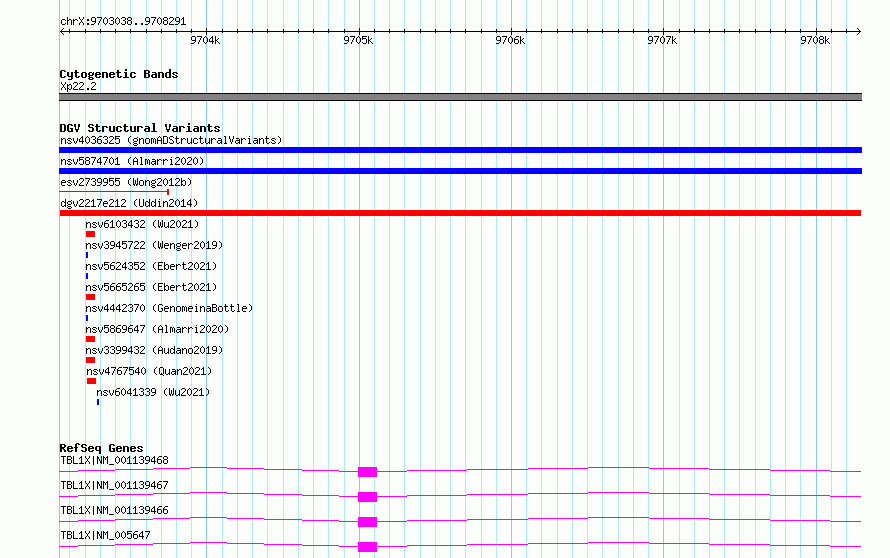Open nsv5874701 (Almarri2020) variant label

tap(132, 161)
